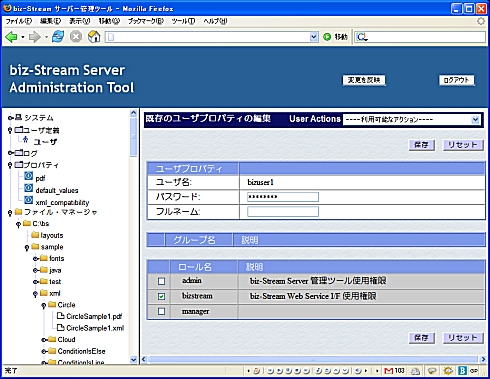Viewport: 490px width, 379px height.
Task: Open the ファイル menu
Action: click(x=19, y=21)
